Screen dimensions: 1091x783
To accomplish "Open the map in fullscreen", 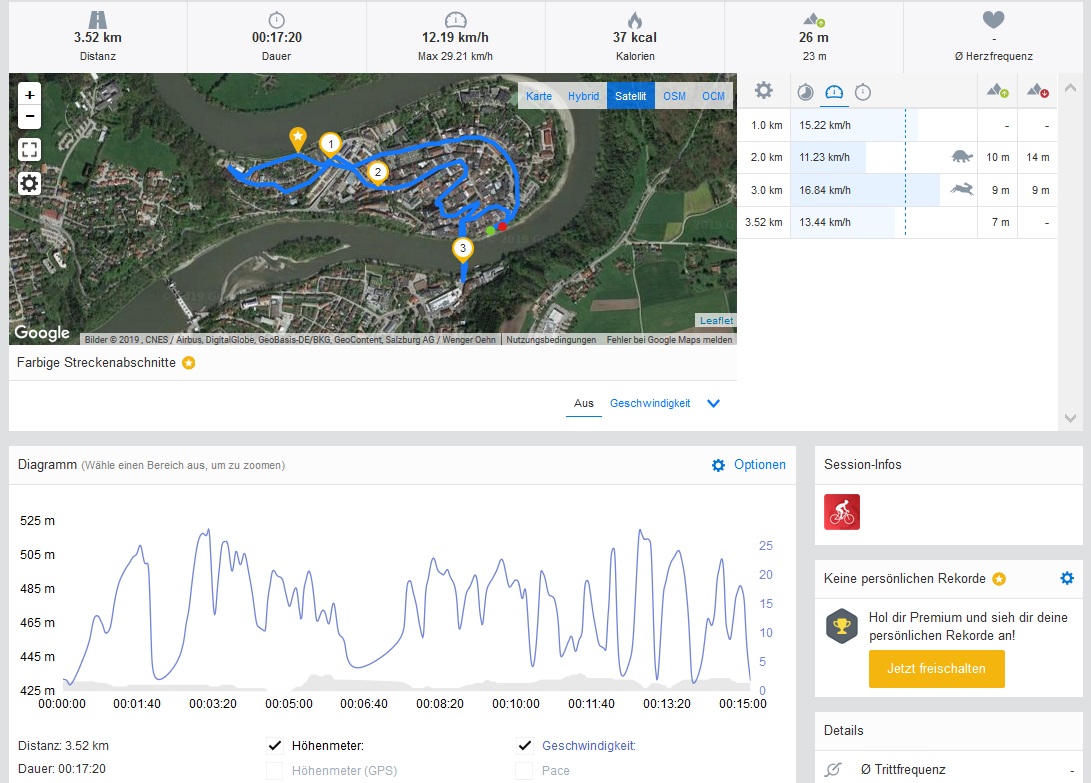I will point(29,149).
